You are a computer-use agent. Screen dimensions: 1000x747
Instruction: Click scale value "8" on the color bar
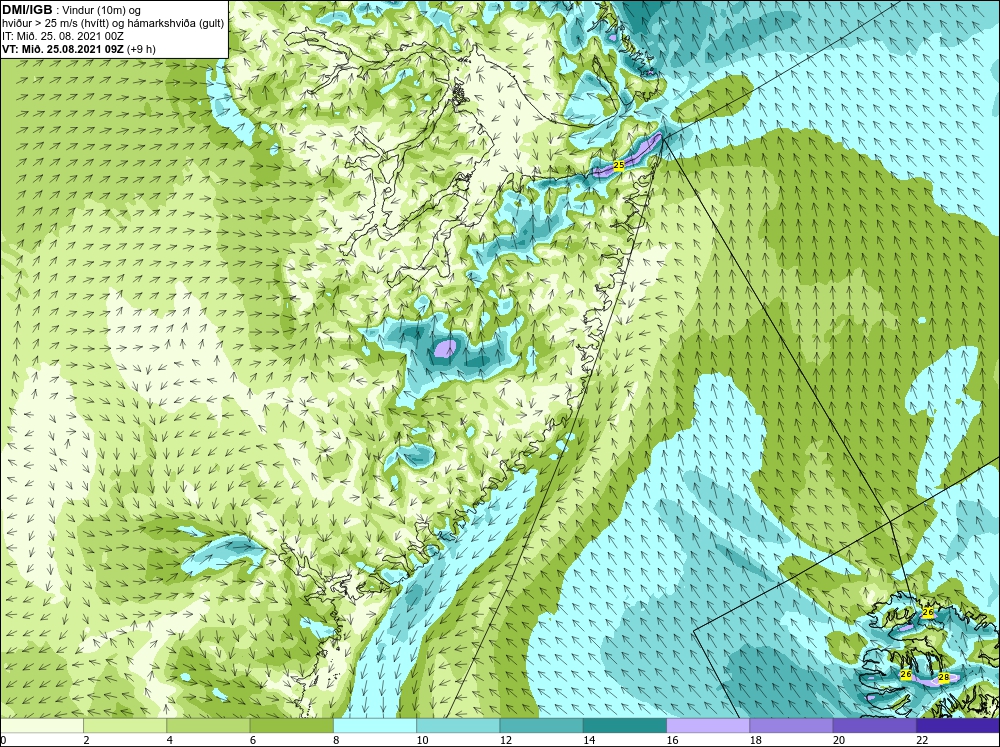pos(336,740)
